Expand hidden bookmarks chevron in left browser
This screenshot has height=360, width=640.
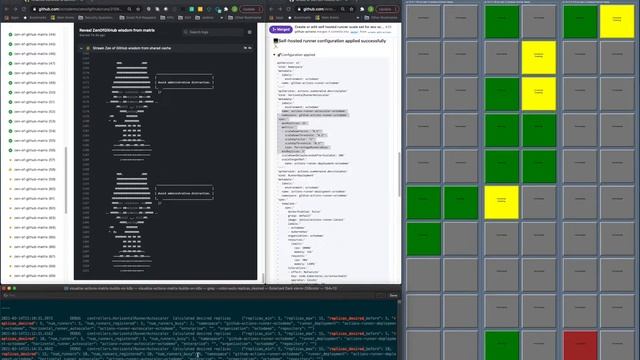pyautogui.click(x=222, y=18)
